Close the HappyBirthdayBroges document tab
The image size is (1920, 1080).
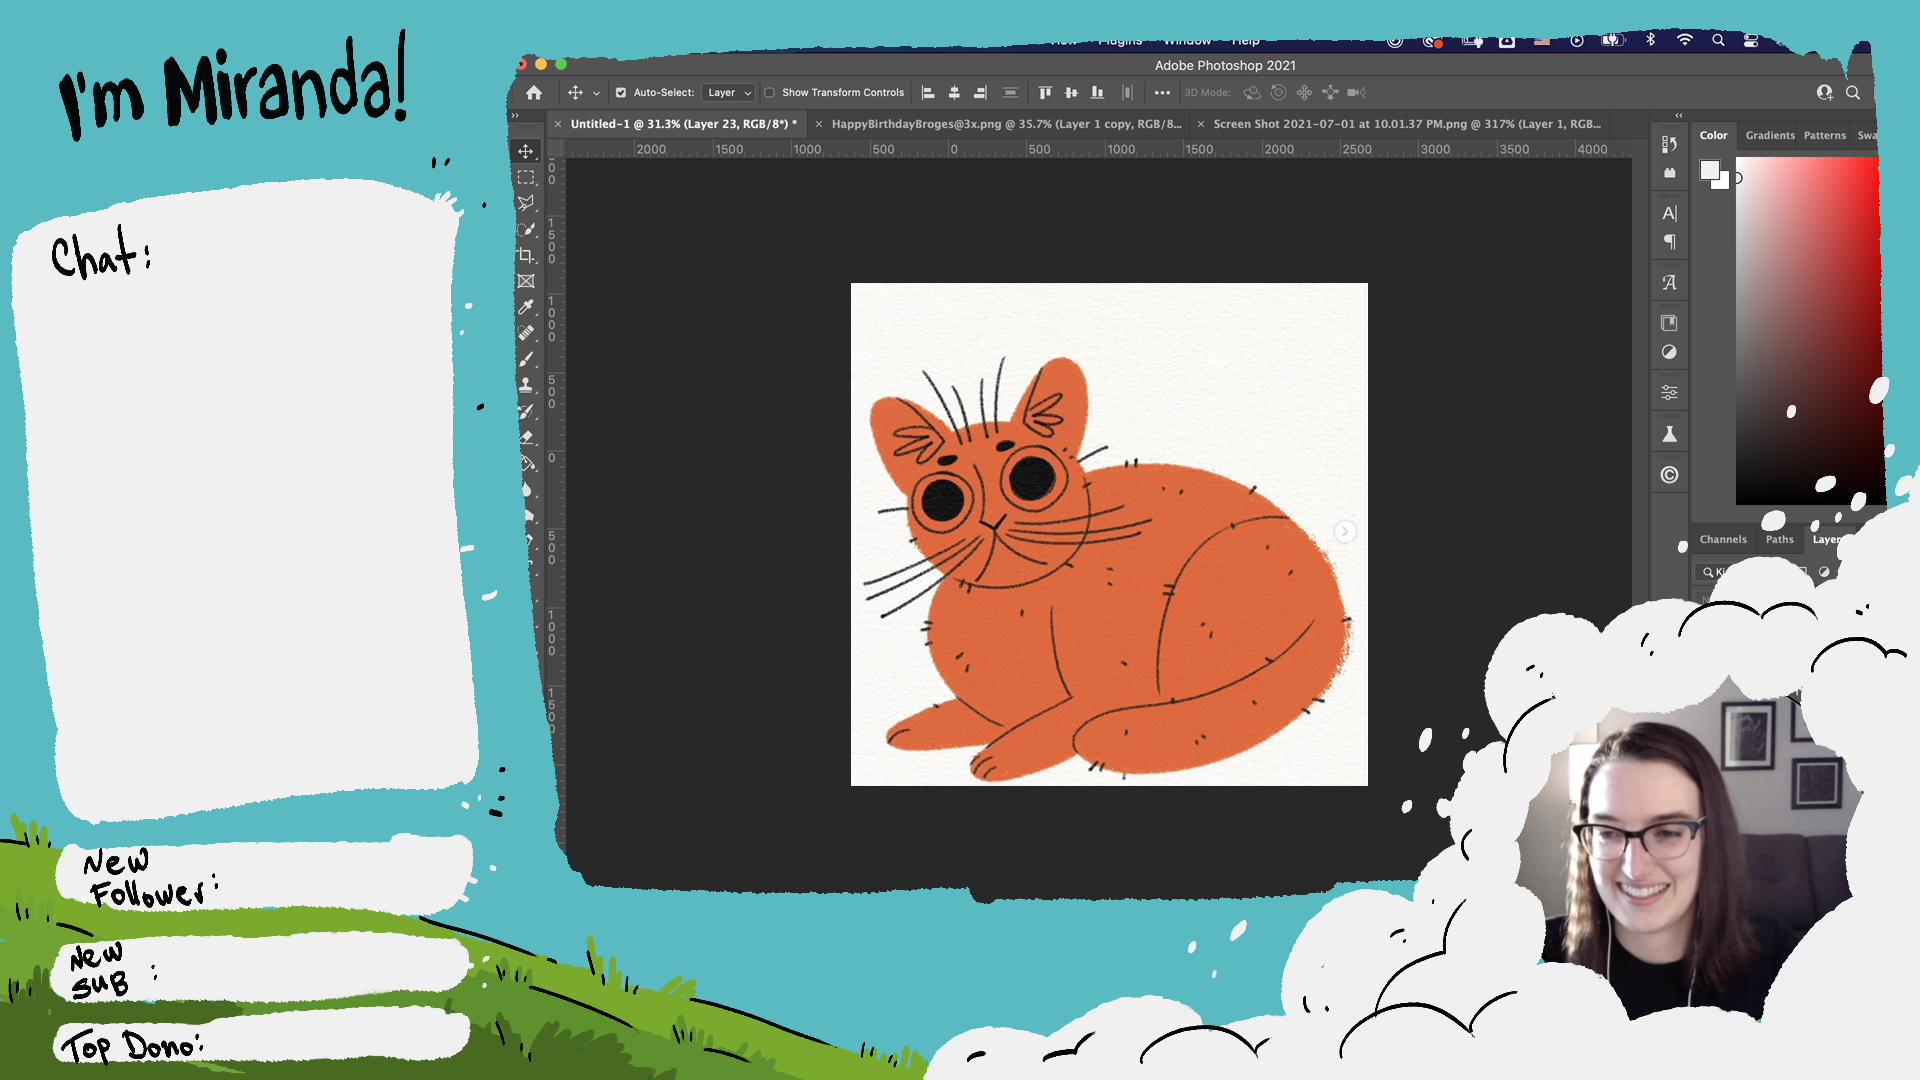pyautogui.click(x=819, y=124)
